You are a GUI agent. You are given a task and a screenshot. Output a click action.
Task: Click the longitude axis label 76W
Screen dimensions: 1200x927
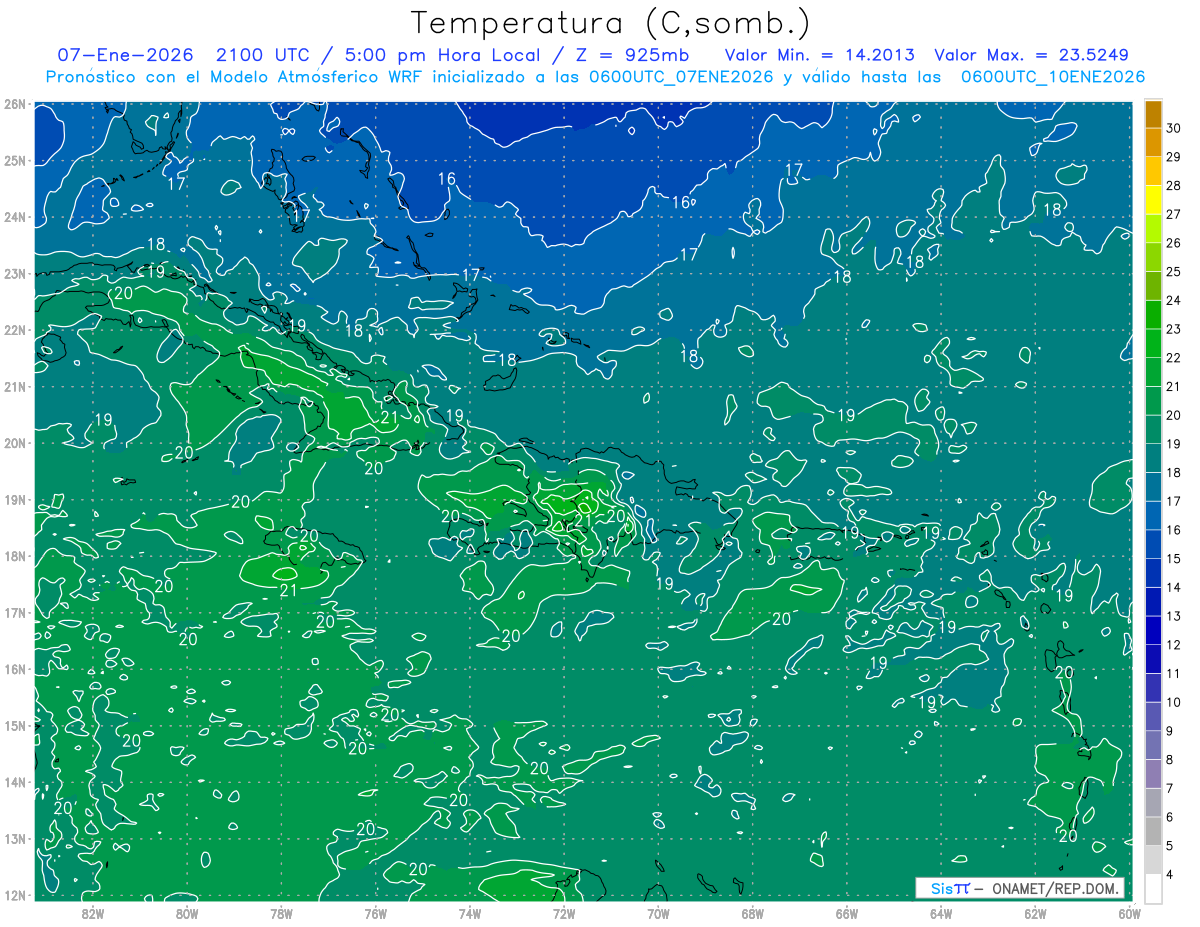pyautogui.click(x=375, y=914)
